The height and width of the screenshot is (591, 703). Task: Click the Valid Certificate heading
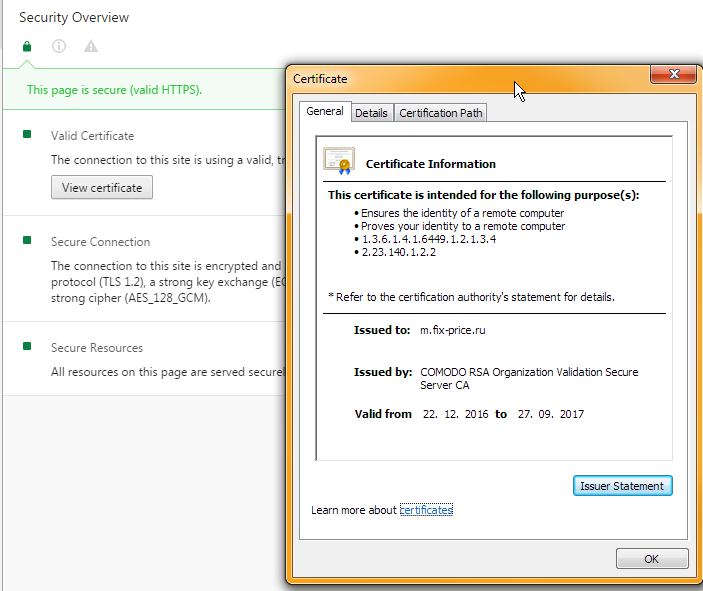92,136
